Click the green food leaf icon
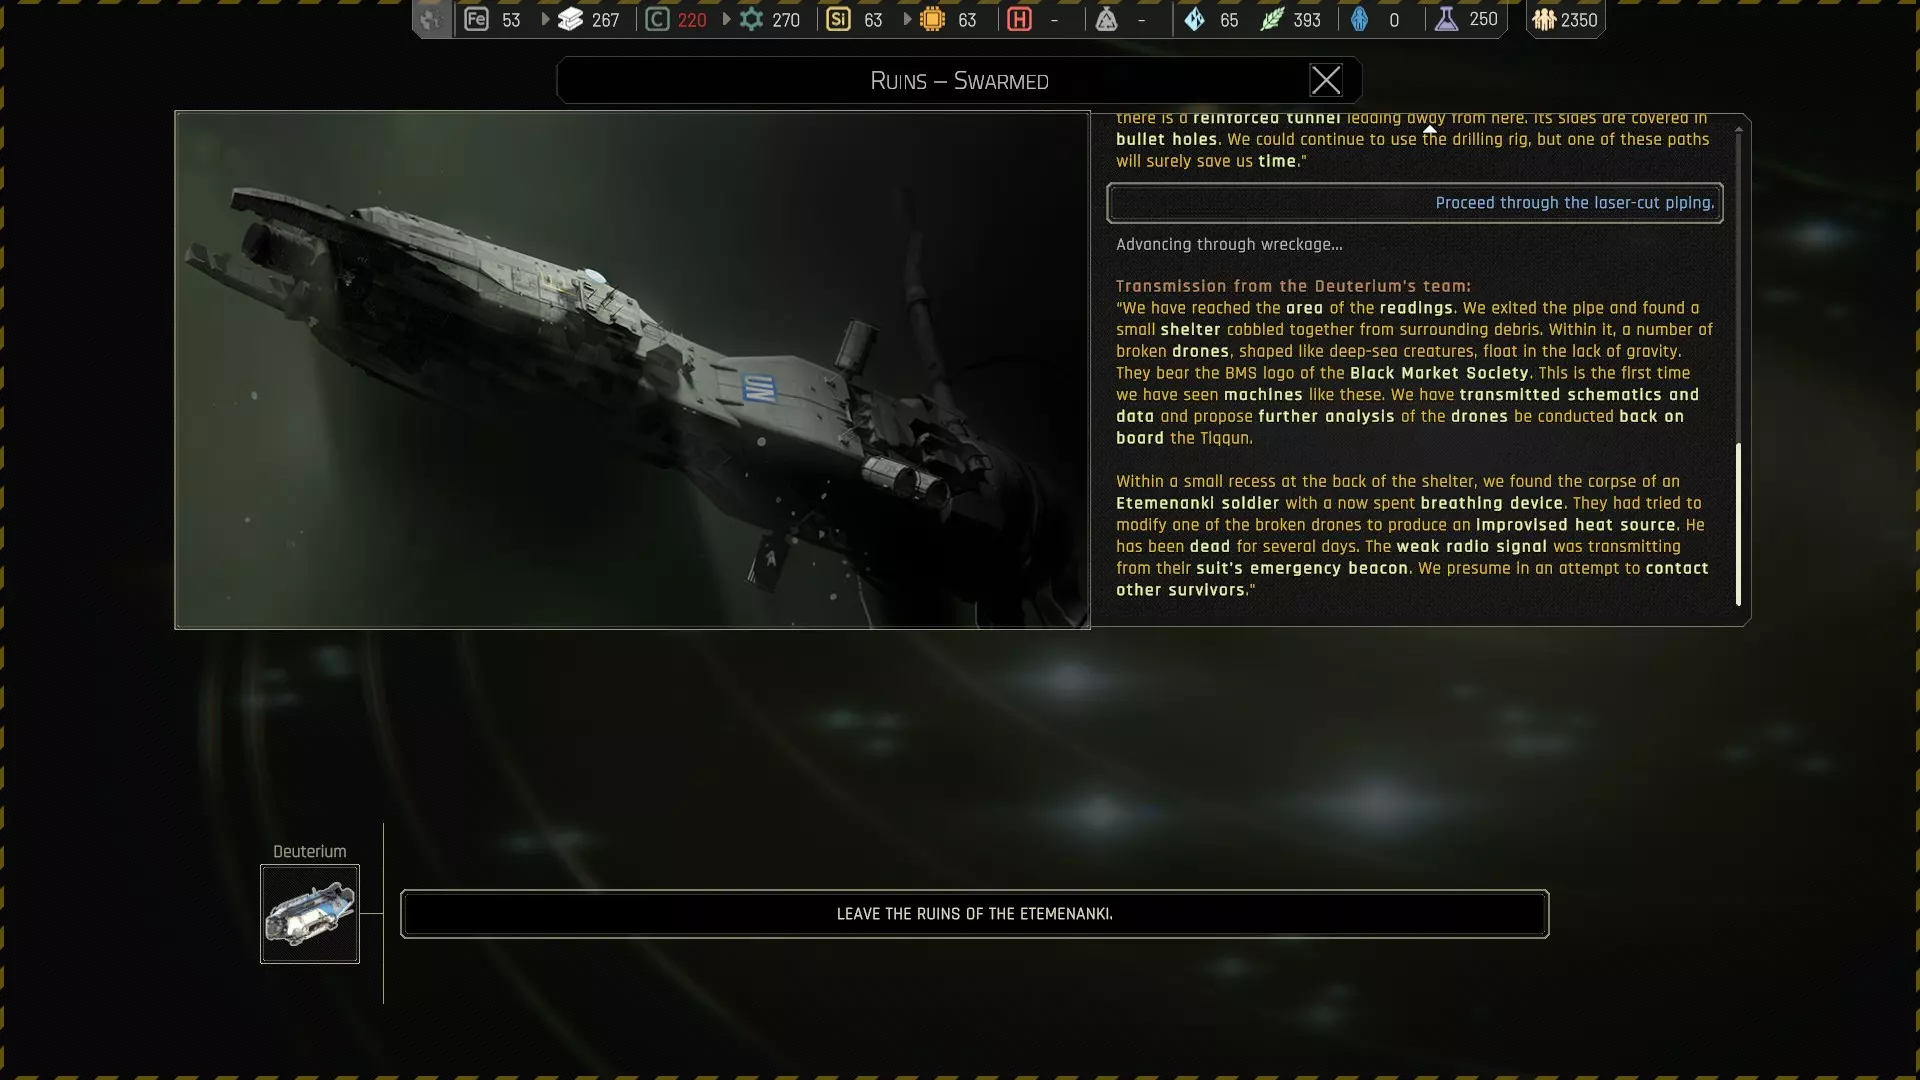 coord(1271,19)
